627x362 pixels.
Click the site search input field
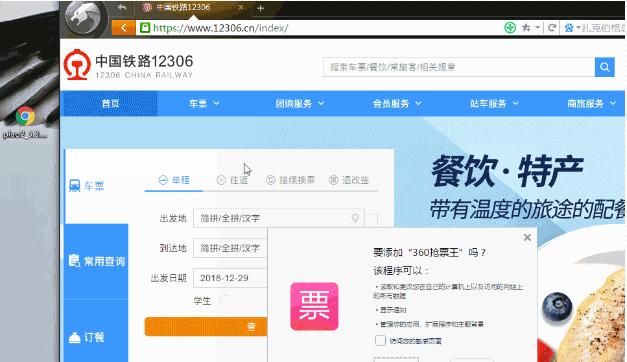(x=459, y=67)
